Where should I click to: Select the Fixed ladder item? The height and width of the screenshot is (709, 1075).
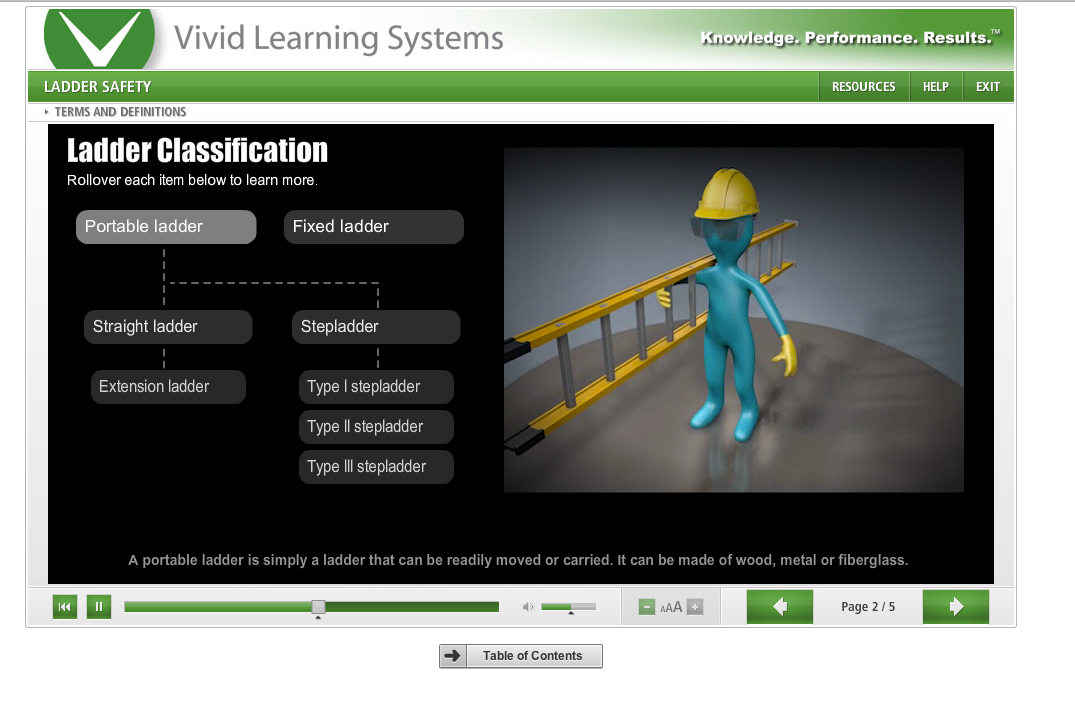coord(374,227)
